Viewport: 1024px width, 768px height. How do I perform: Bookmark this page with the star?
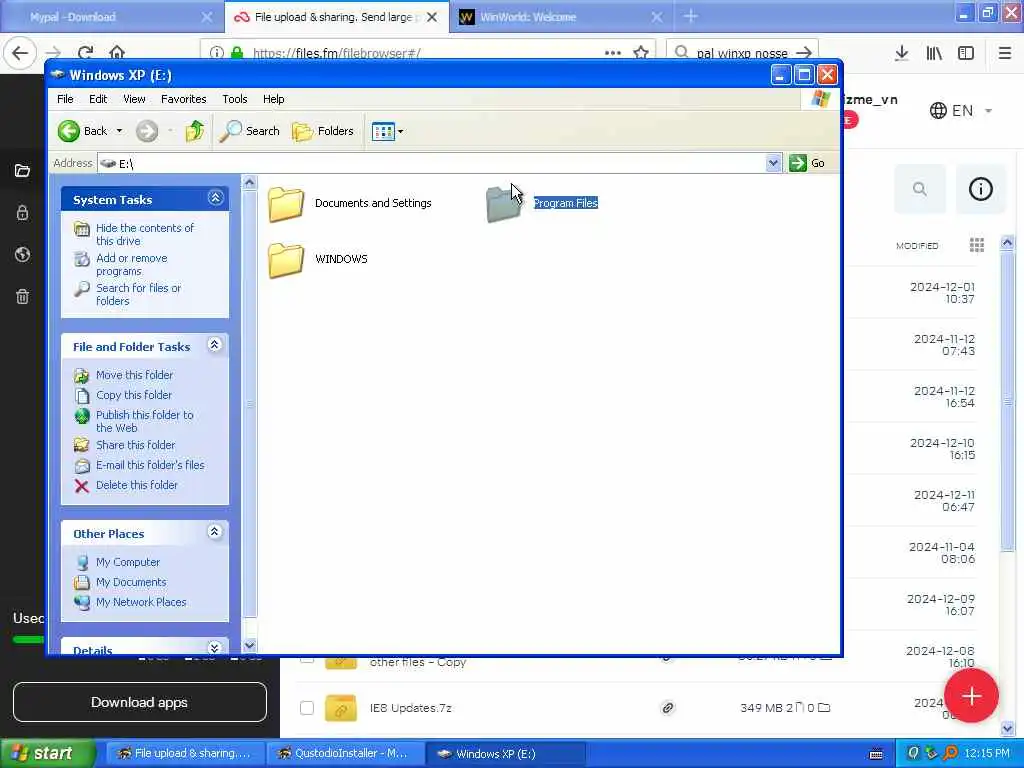(641, 53)
